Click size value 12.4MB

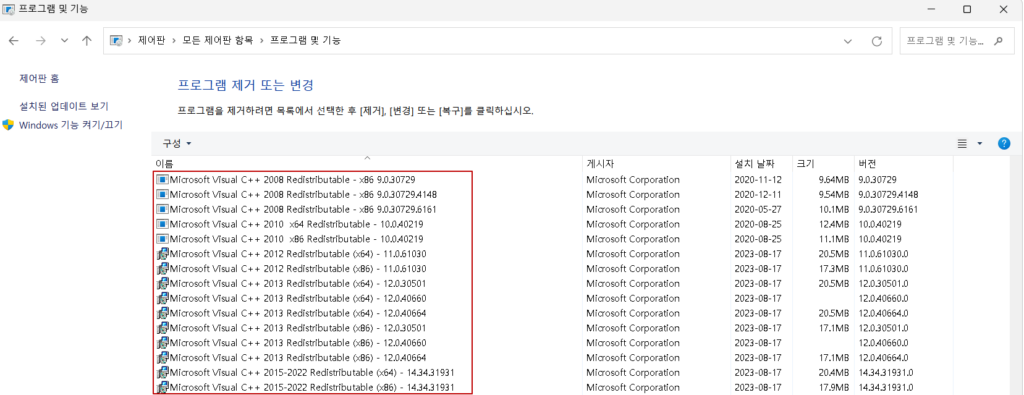click(x=833, y=224)
